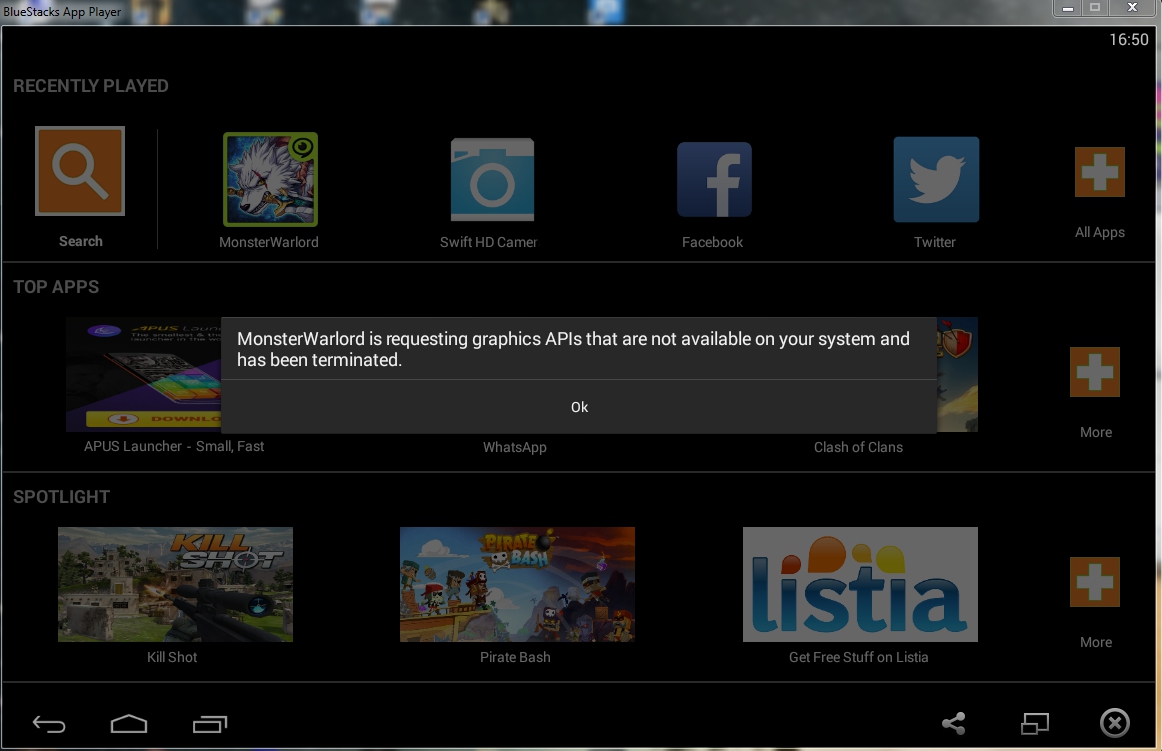Open All Apps plus icon

(1100, 172)
